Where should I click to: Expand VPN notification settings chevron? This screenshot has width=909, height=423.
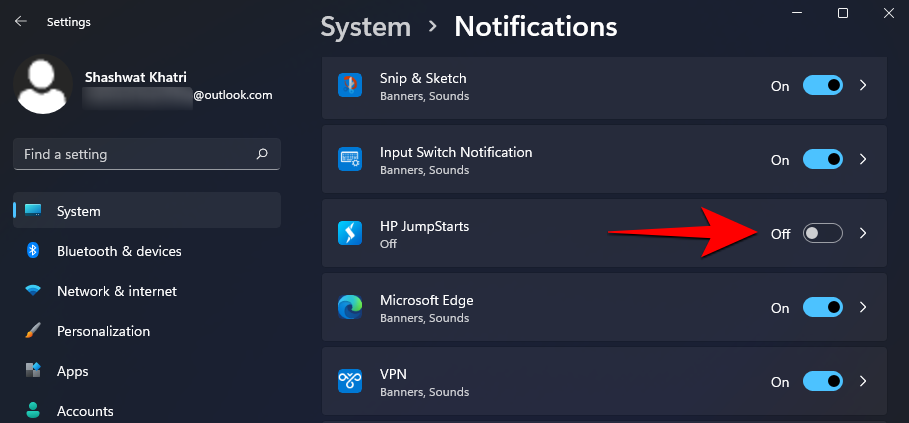[x=864, y=381]
